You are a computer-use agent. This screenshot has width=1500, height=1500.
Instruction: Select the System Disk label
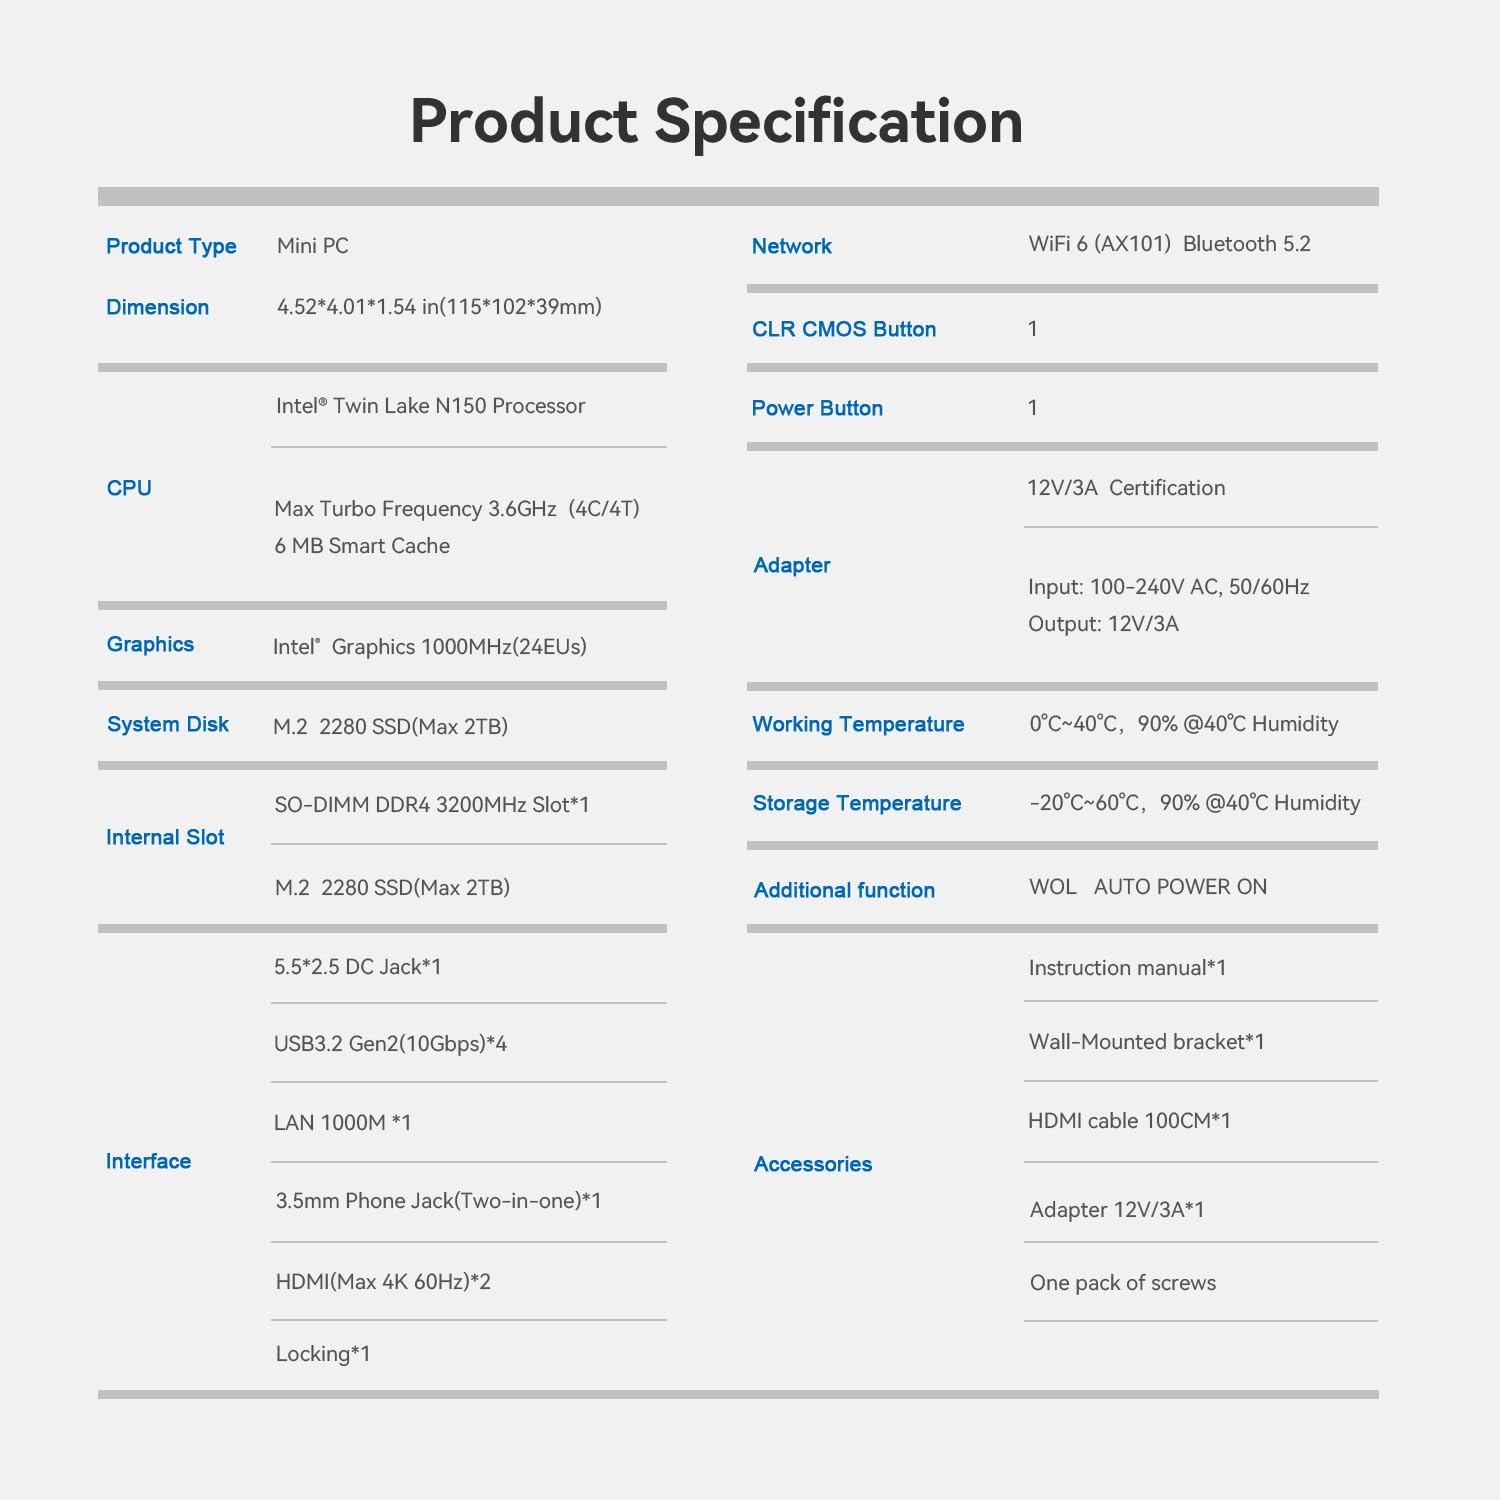point(168,724)
